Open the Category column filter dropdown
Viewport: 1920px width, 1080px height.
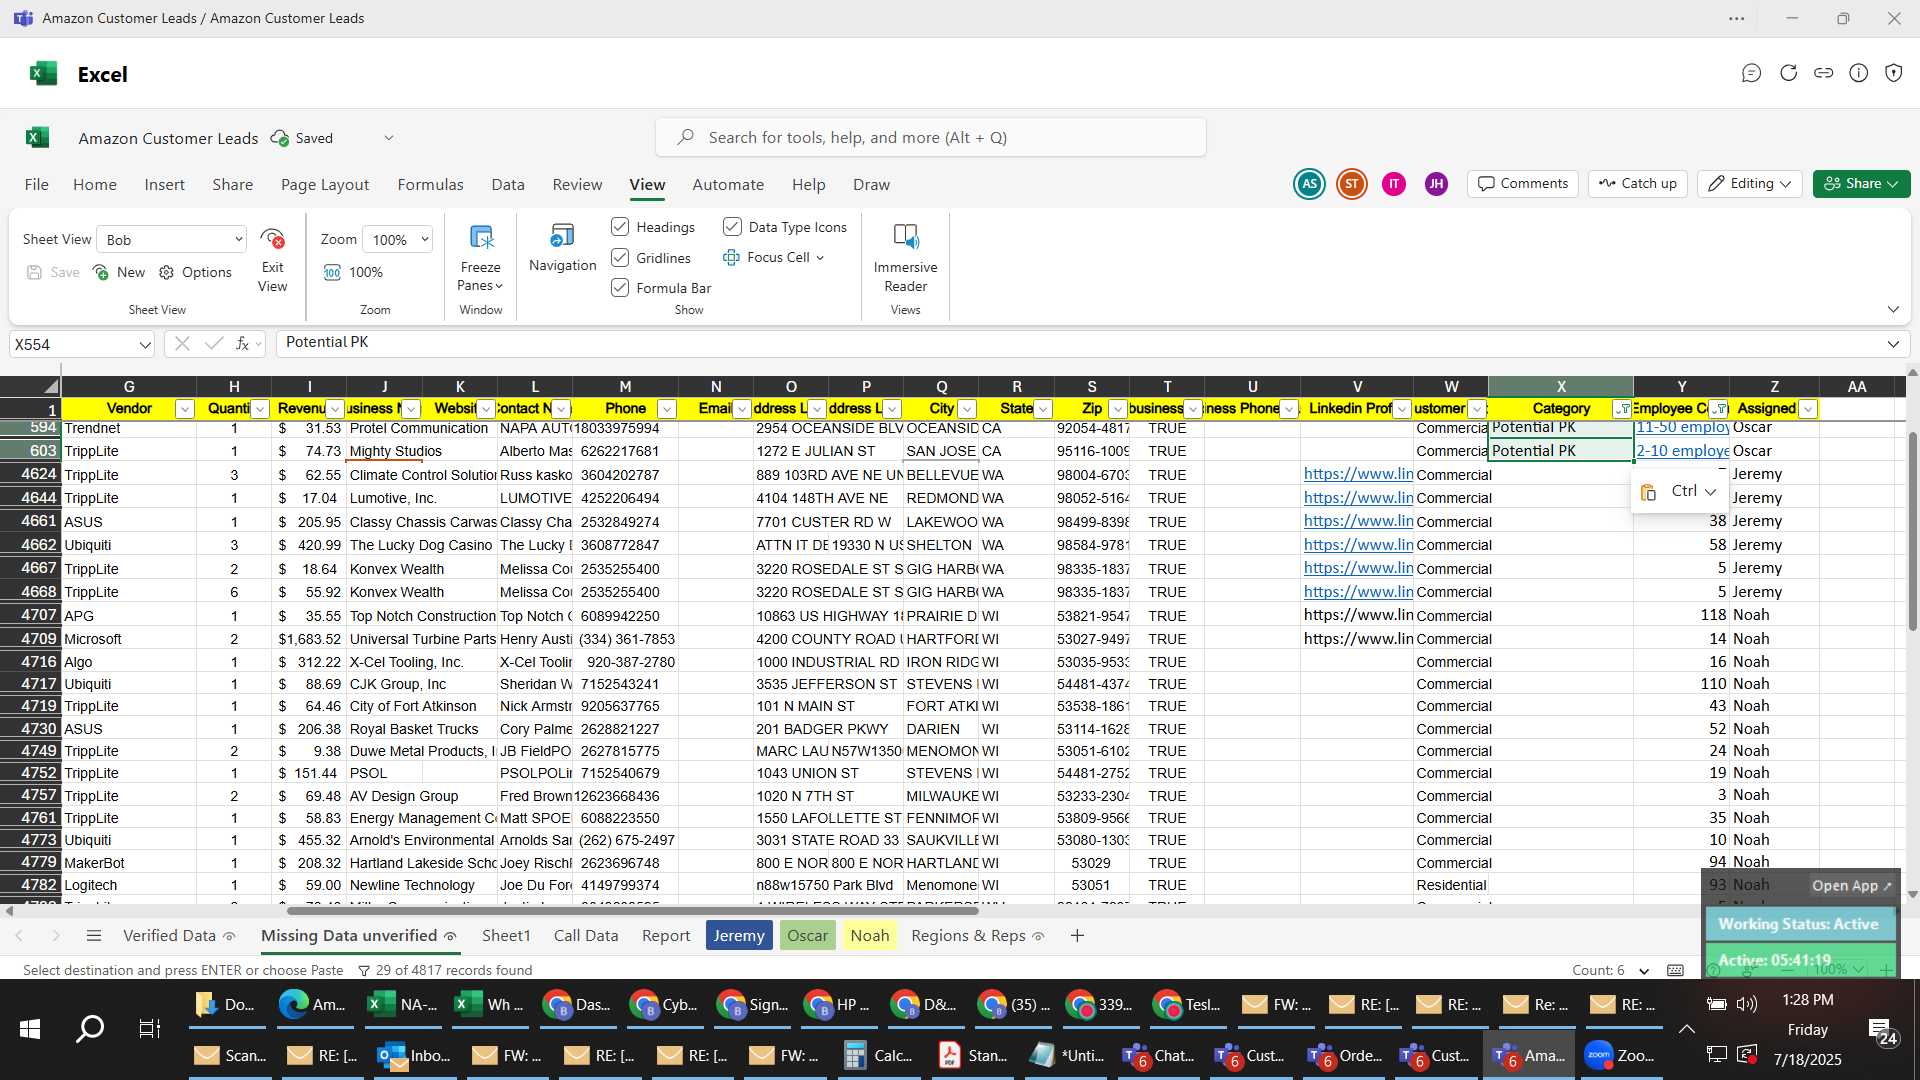(1623, 409)
